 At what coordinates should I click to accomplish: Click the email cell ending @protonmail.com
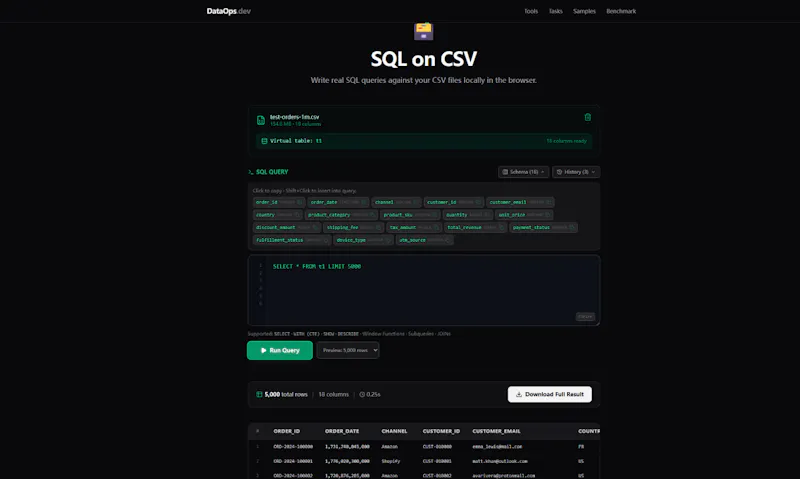click(x=504, y=475)
